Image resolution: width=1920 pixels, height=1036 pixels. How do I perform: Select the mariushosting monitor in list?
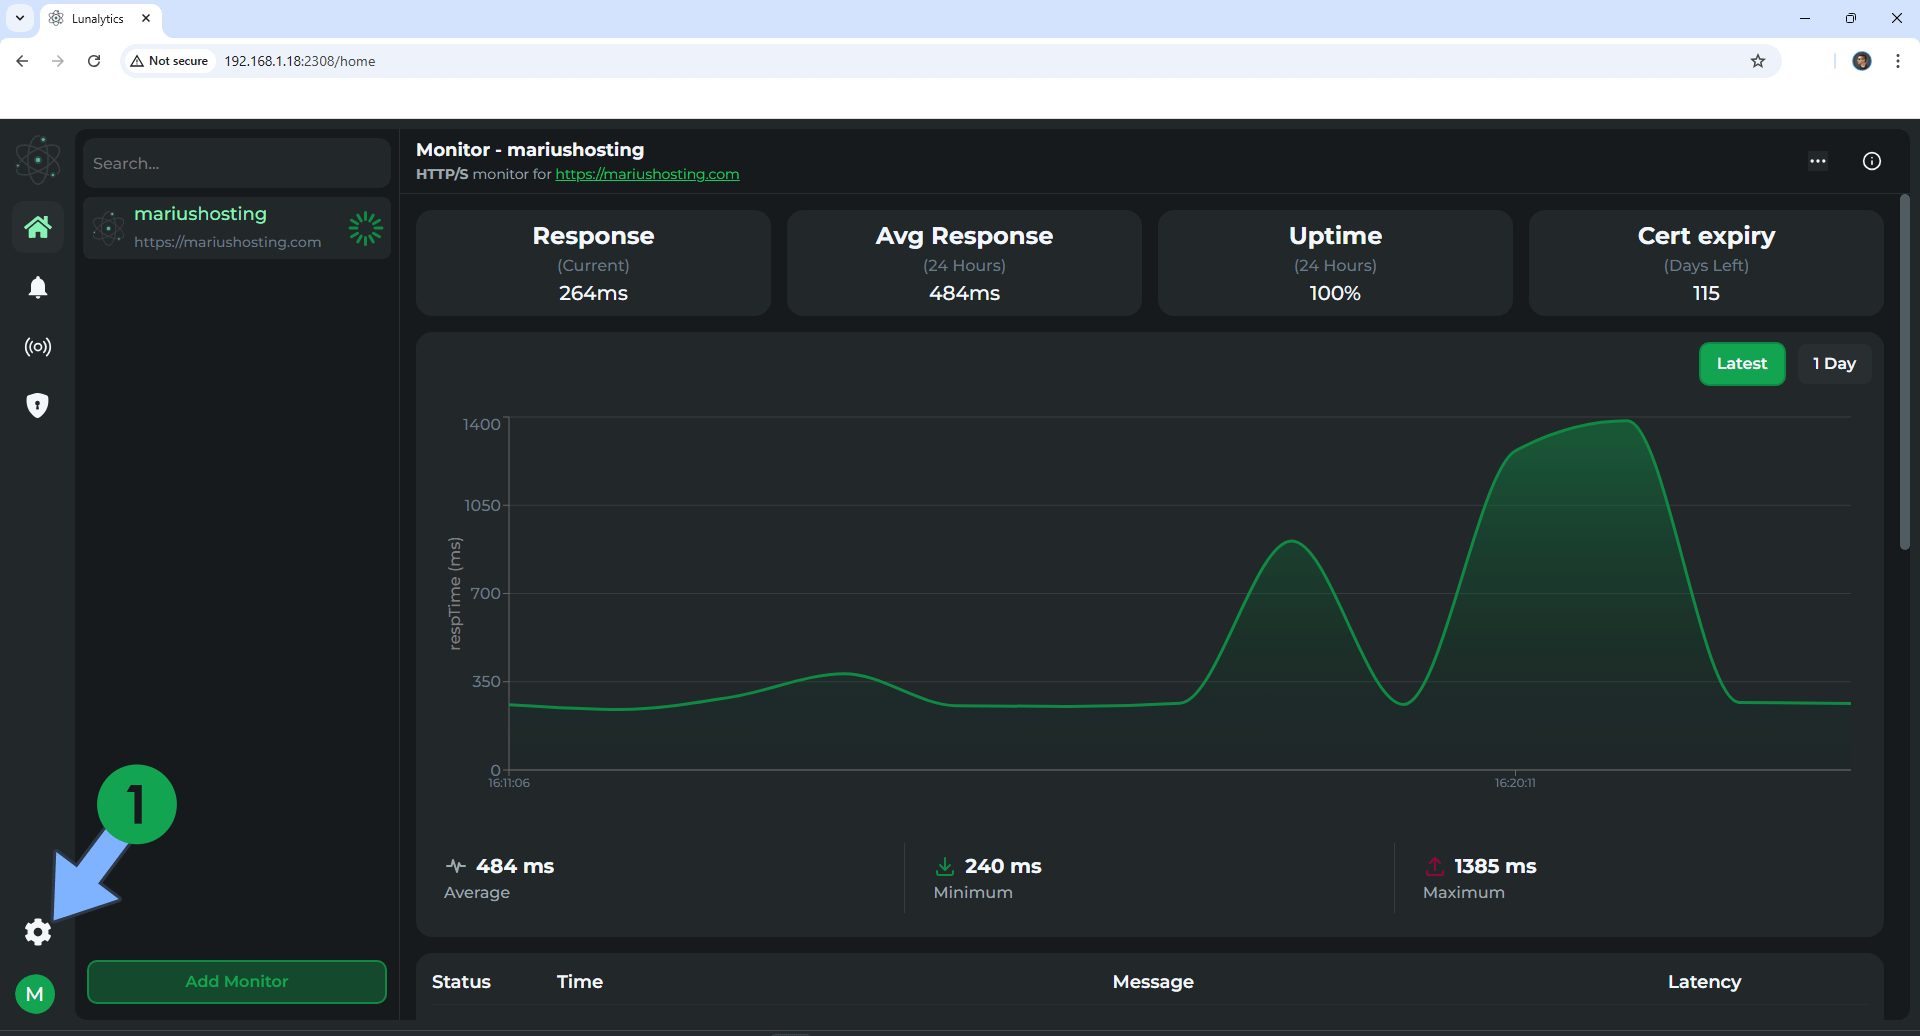click(237, 228)
